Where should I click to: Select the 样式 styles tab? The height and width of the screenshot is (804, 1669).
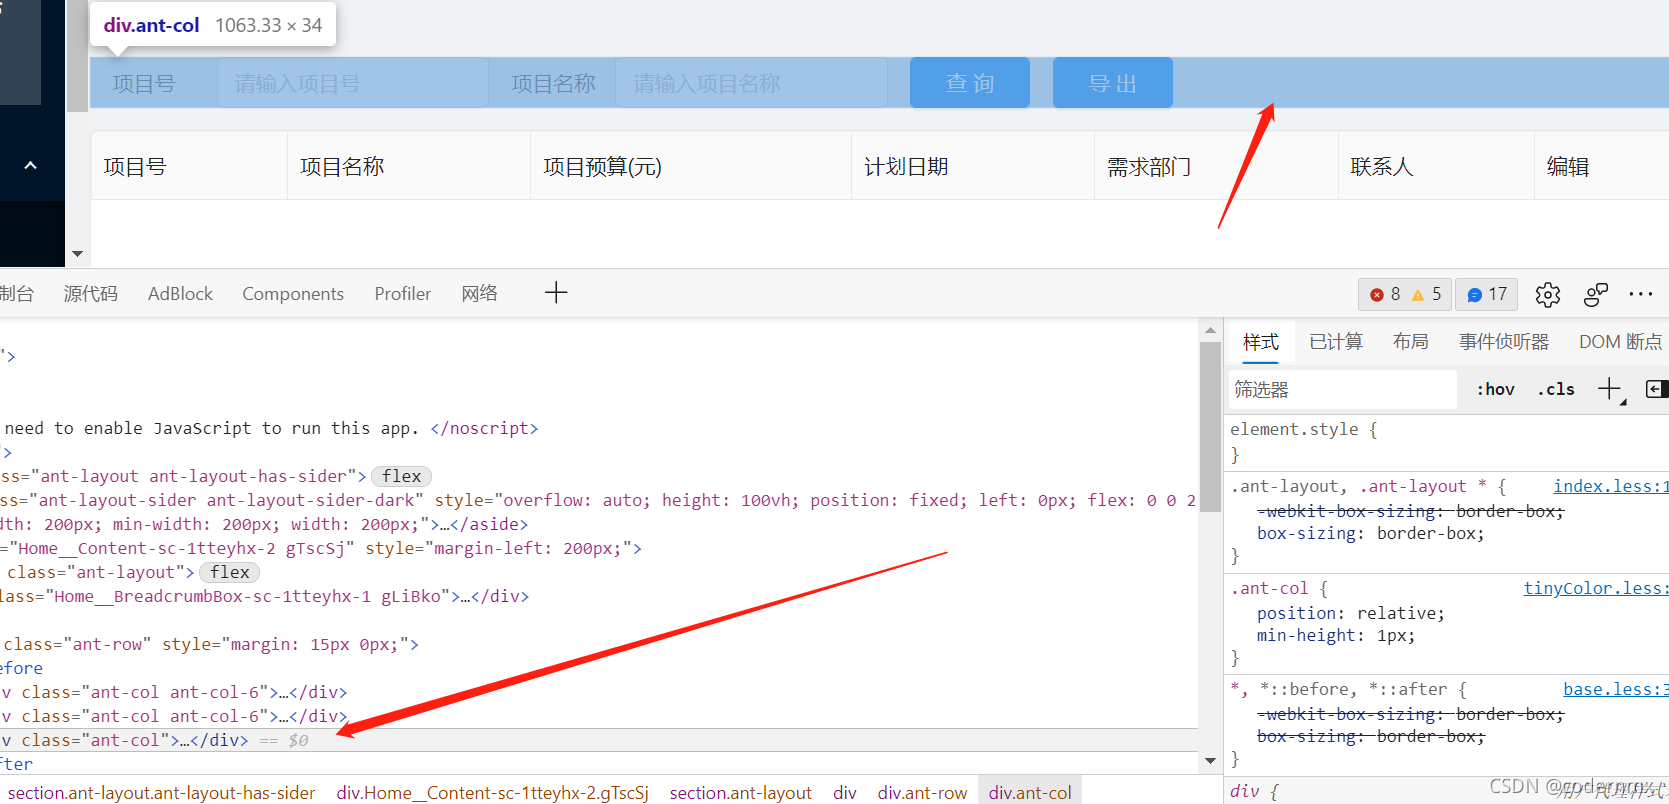1261,342
